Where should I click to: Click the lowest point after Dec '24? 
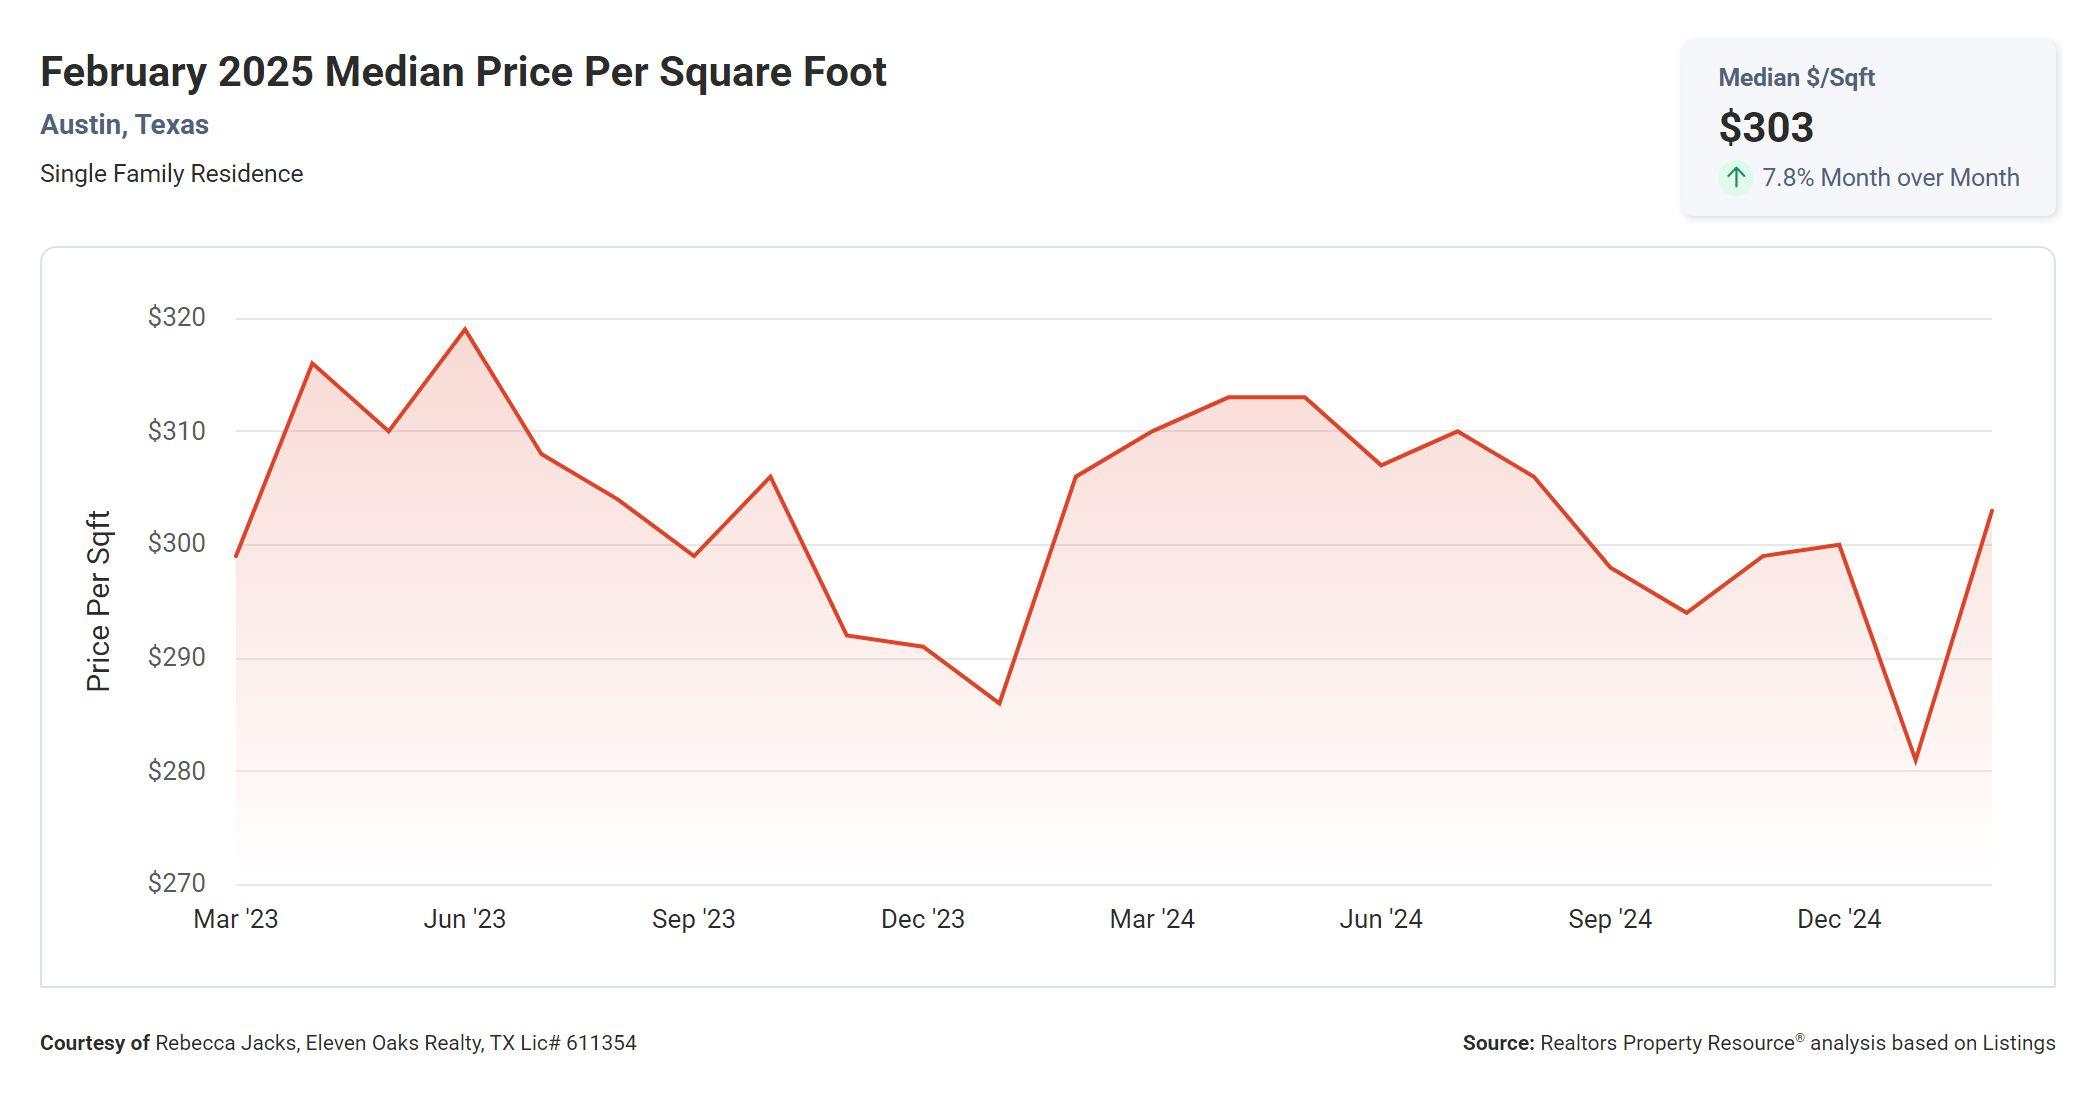tap(1915, 761)
